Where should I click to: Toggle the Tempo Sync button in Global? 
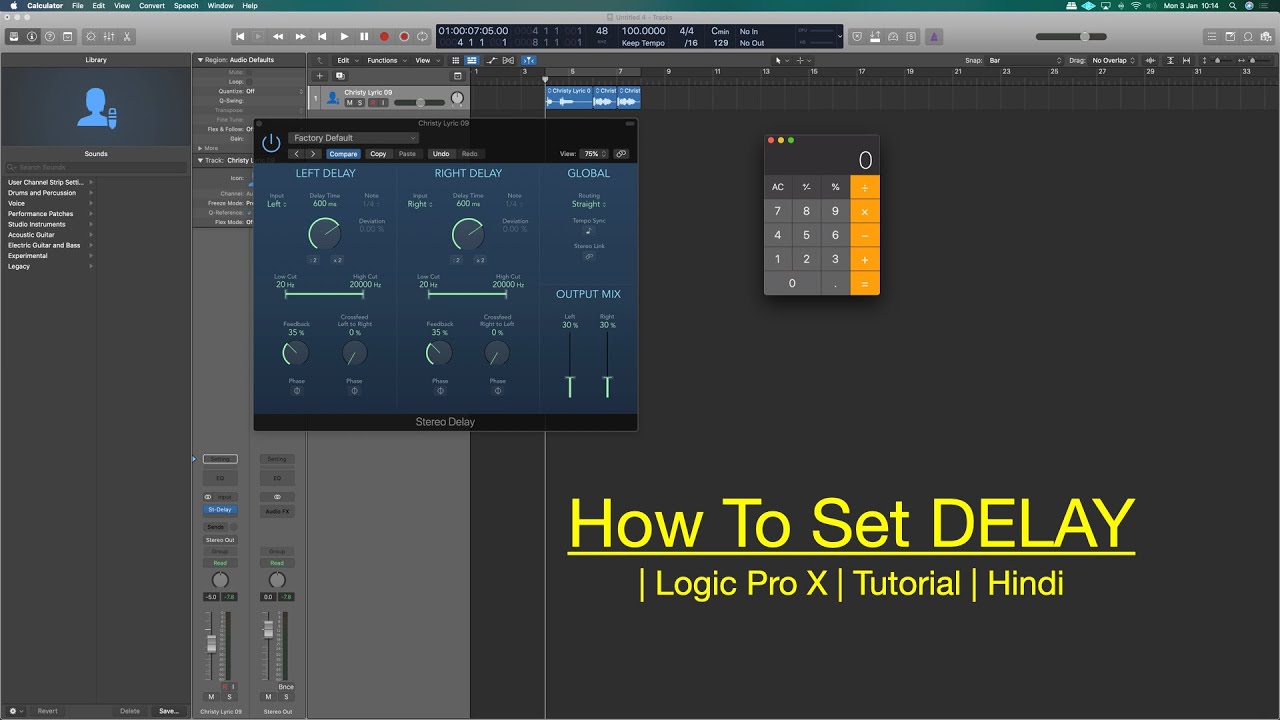pyautogui.click(x=589, y=231)
